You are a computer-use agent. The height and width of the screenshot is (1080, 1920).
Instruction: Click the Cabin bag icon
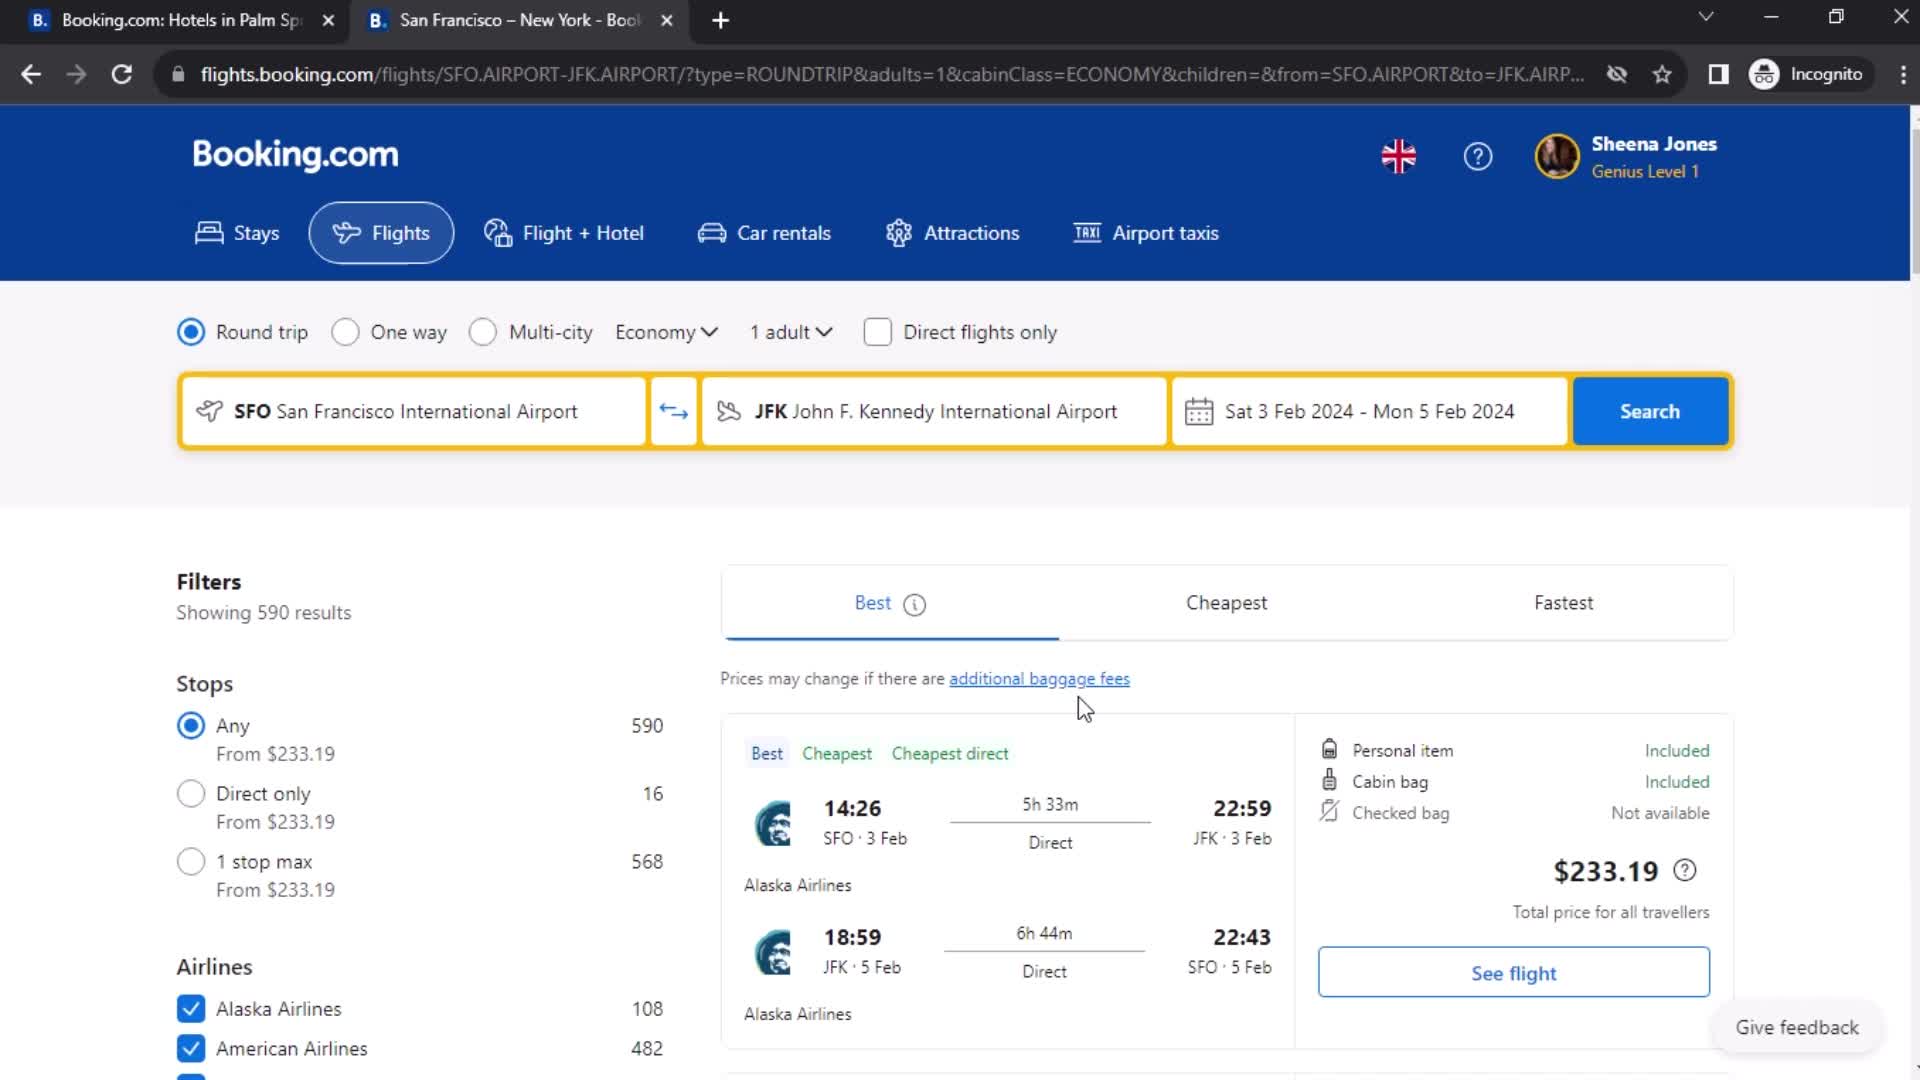1329,780
